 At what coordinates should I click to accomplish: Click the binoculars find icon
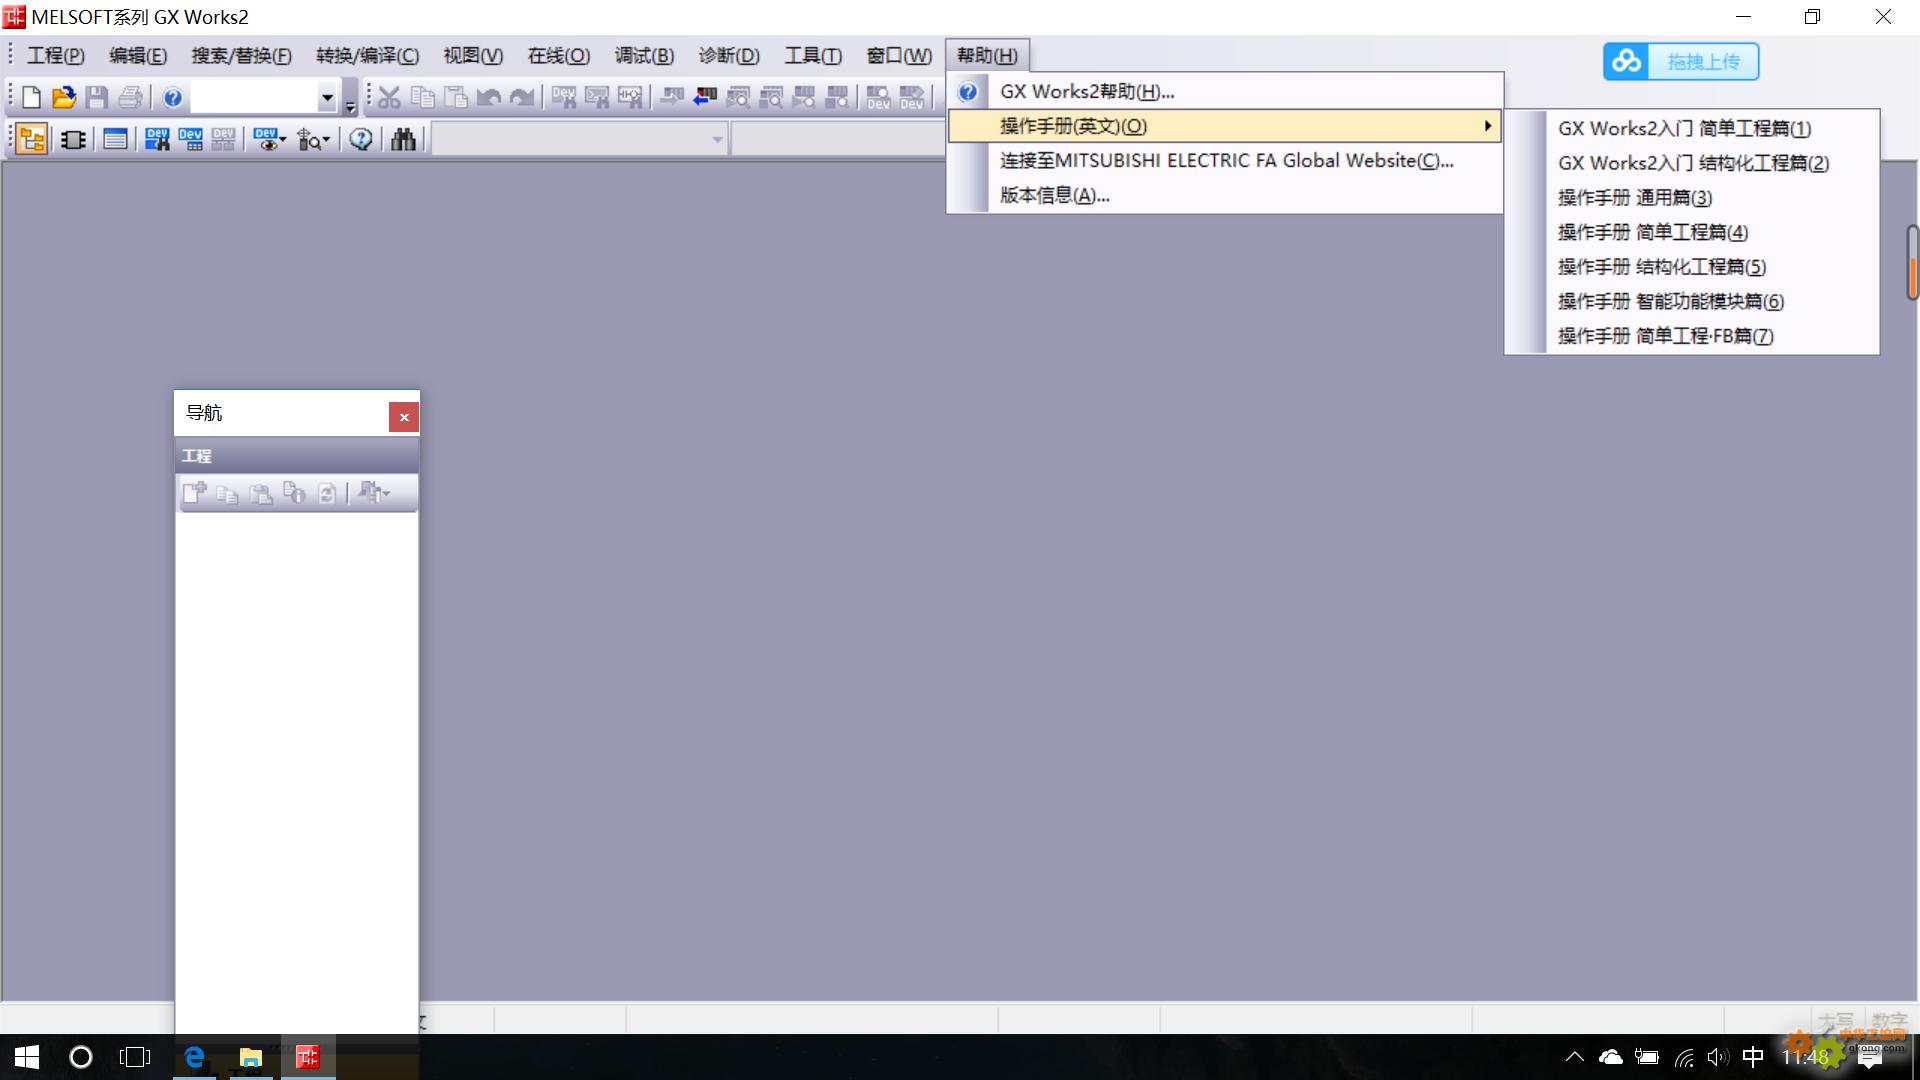[x=403, y=139]
